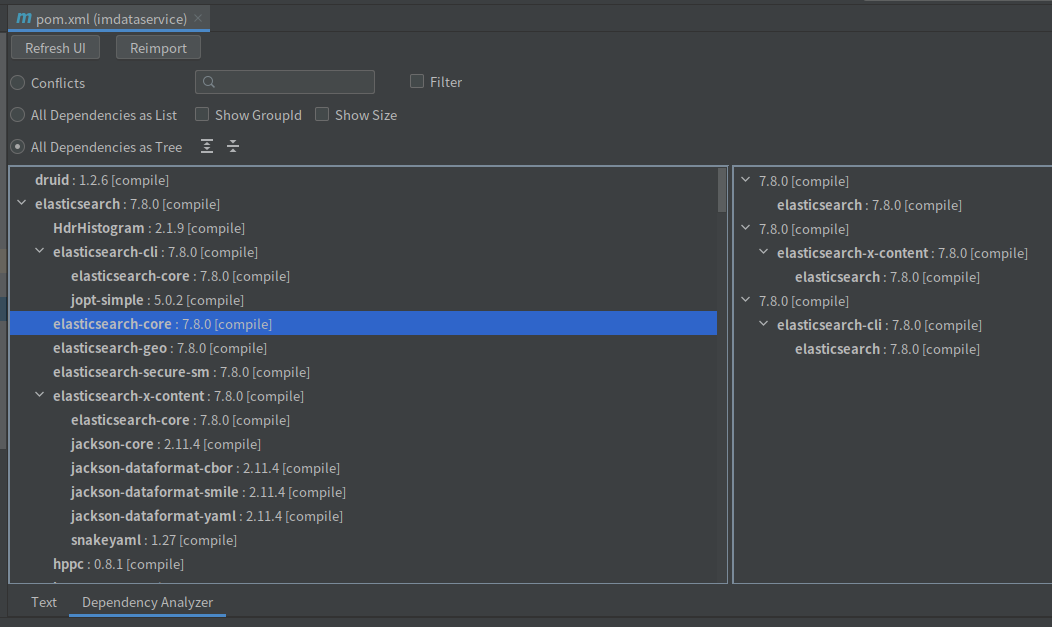Toggle the Show Size checkbox
The image size is (1052, 627).
tap(322, 114)
